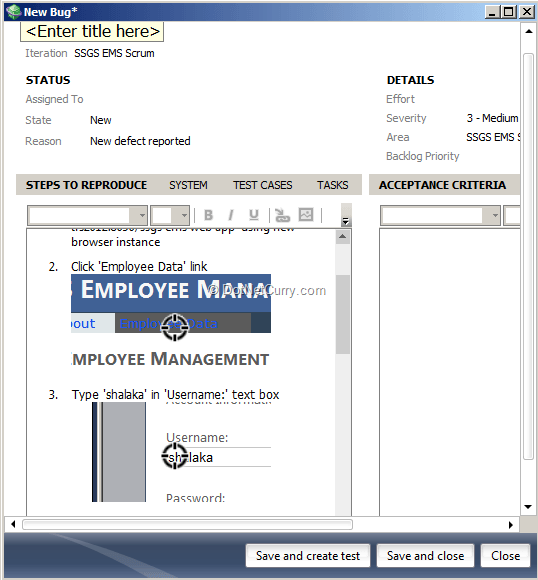Viewport: 538px width, 580px height.
Task: Toggle Underline formatting in steps toolbar
Action: click(x=254, y=215)
